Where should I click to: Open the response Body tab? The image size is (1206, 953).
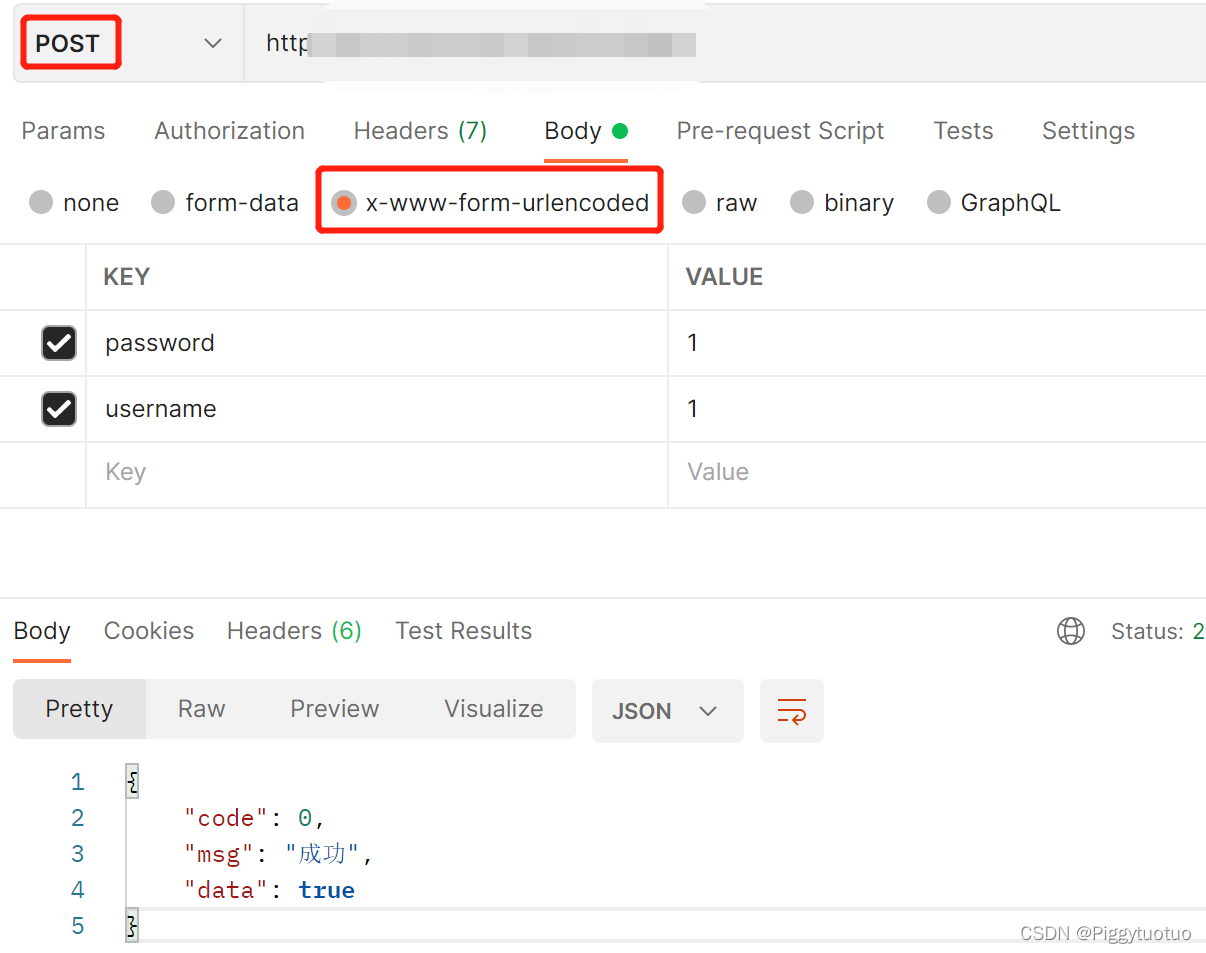pos(42,631)
